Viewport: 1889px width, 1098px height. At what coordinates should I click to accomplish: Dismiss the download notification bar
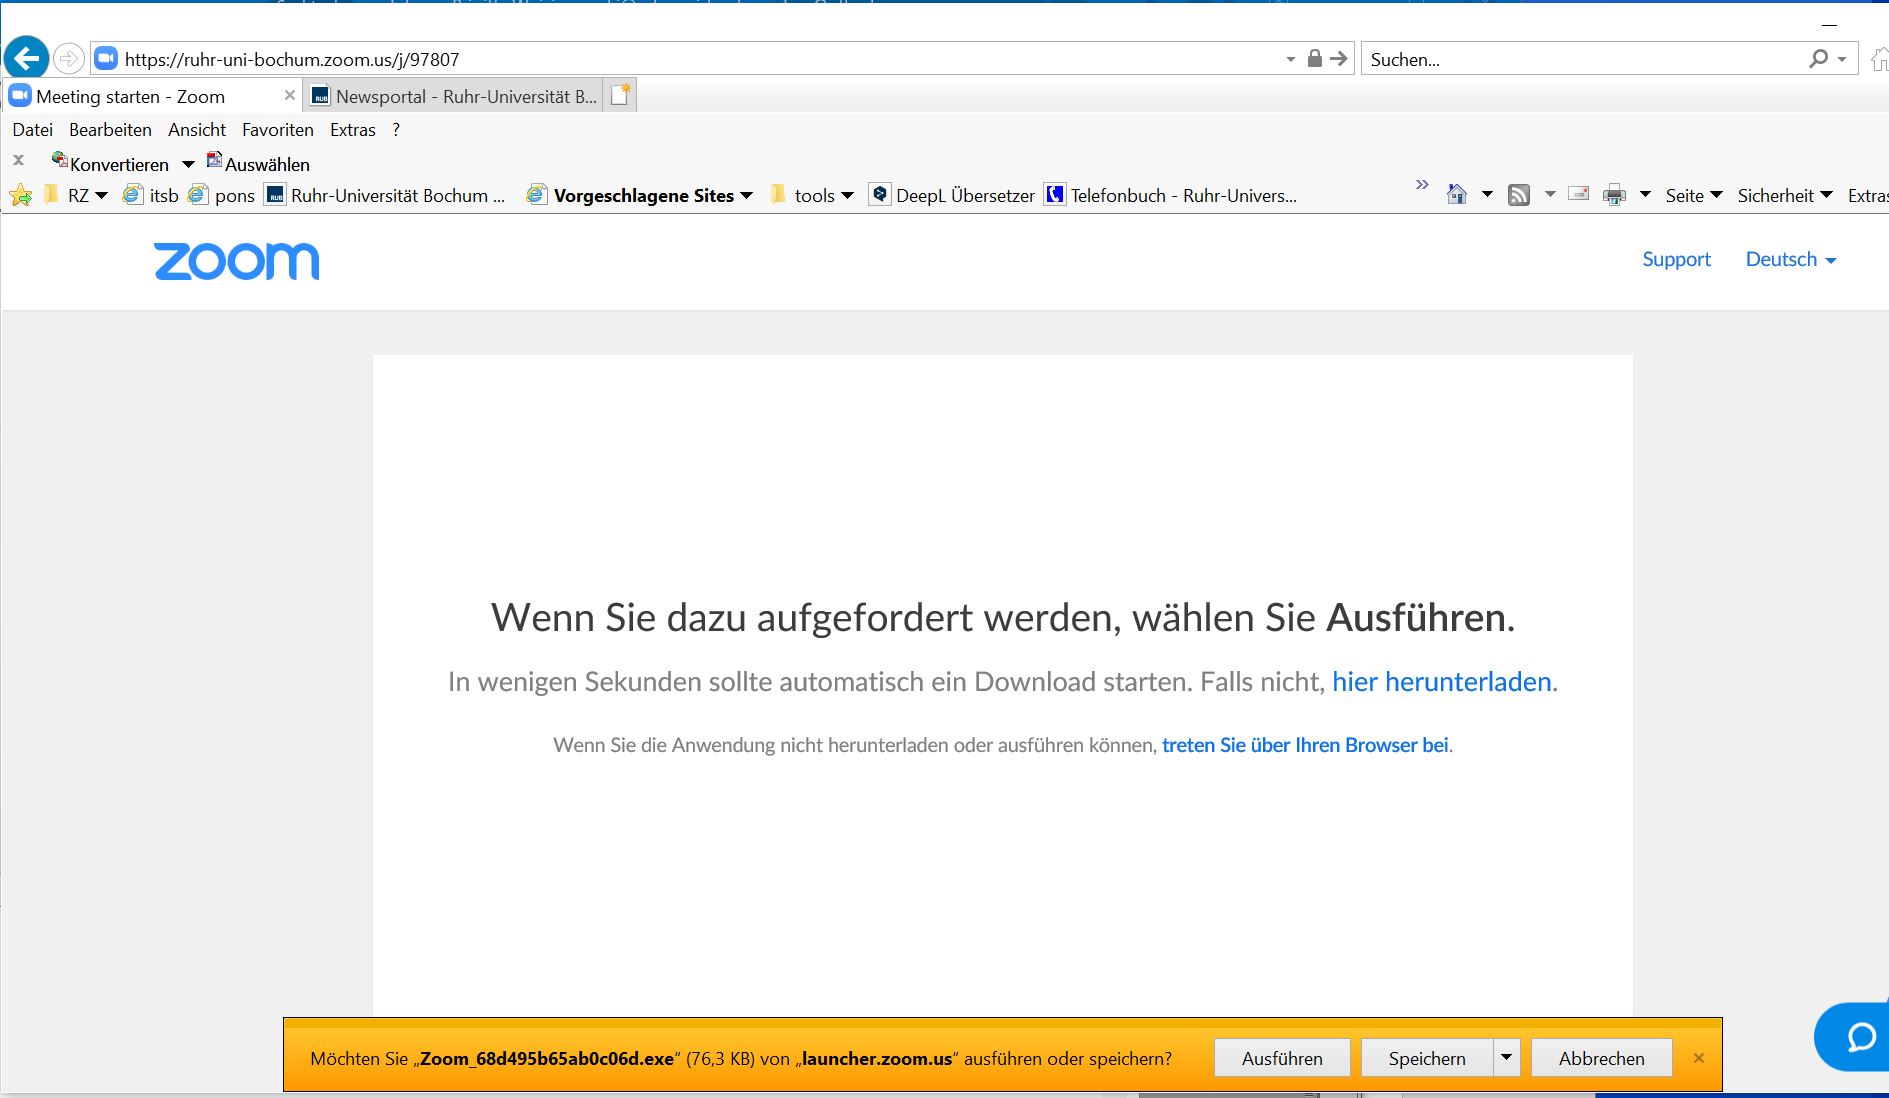(1698, 1058)
